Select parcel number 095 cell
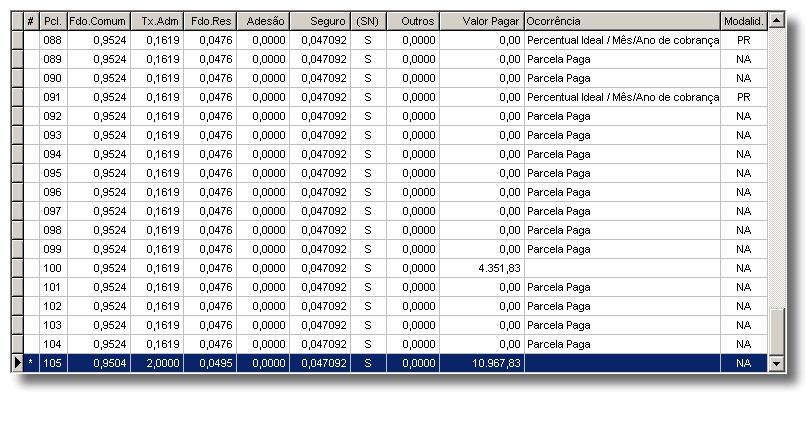This screenshot has width=807, height=424. (x=53, y=173)
